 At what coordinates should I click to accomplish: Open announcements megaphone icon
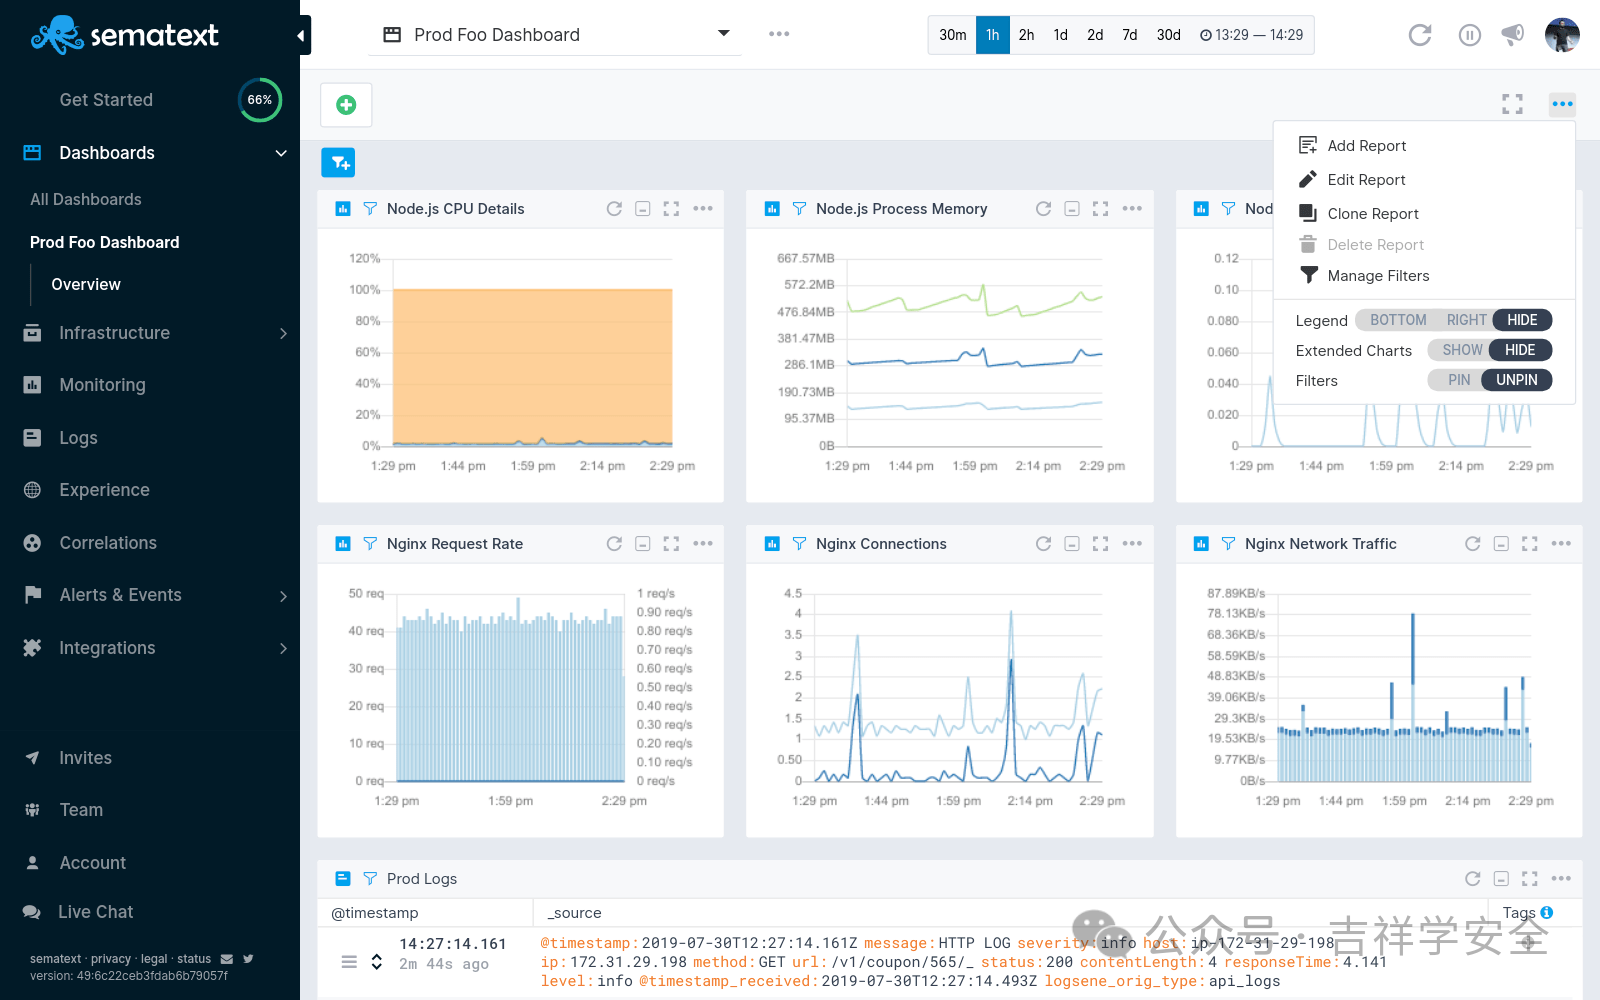[1513, 35]
